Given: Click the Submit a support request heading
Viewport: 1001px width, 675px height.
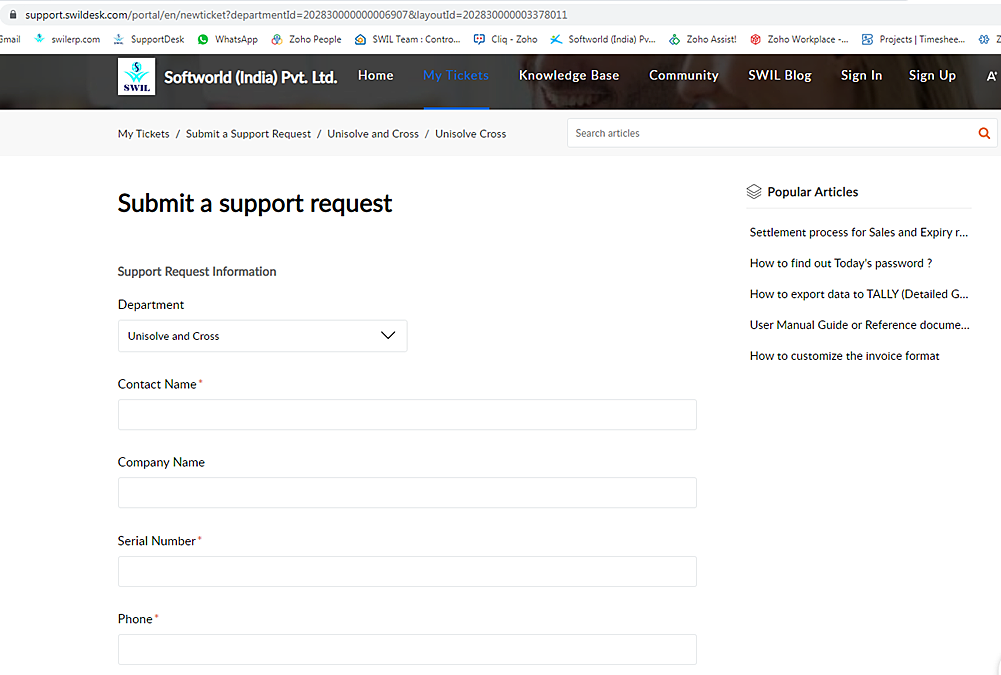Looking at the screenshot, I should (x=255, y=204).
